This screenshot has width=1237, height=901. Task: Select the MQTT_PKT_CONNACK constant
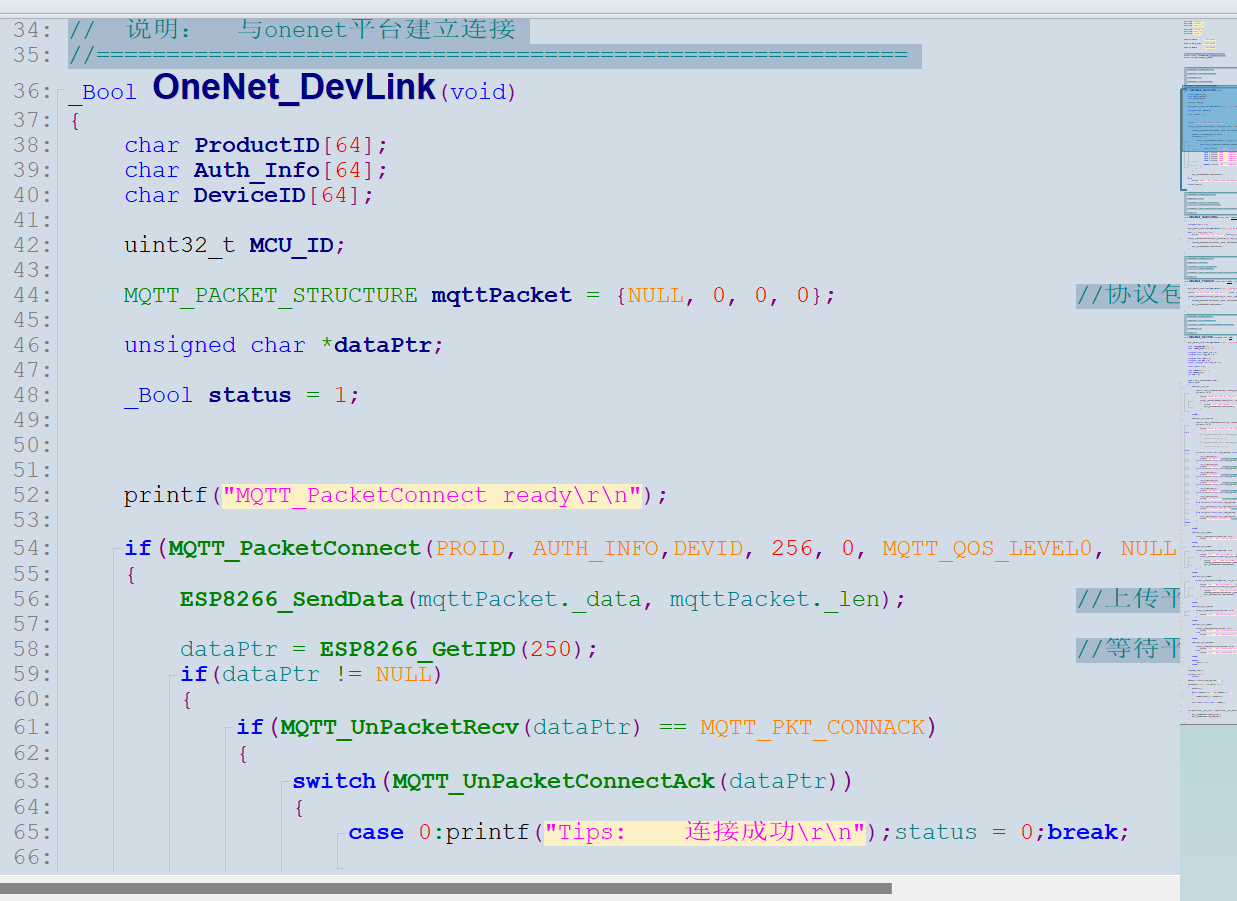[x=812, y=727]
